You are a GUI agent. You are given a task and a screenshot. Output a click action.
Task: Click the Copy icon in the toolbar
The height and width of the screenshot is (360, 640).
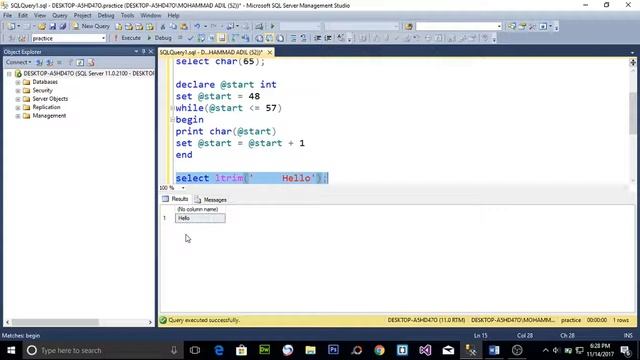click(173, 27)
